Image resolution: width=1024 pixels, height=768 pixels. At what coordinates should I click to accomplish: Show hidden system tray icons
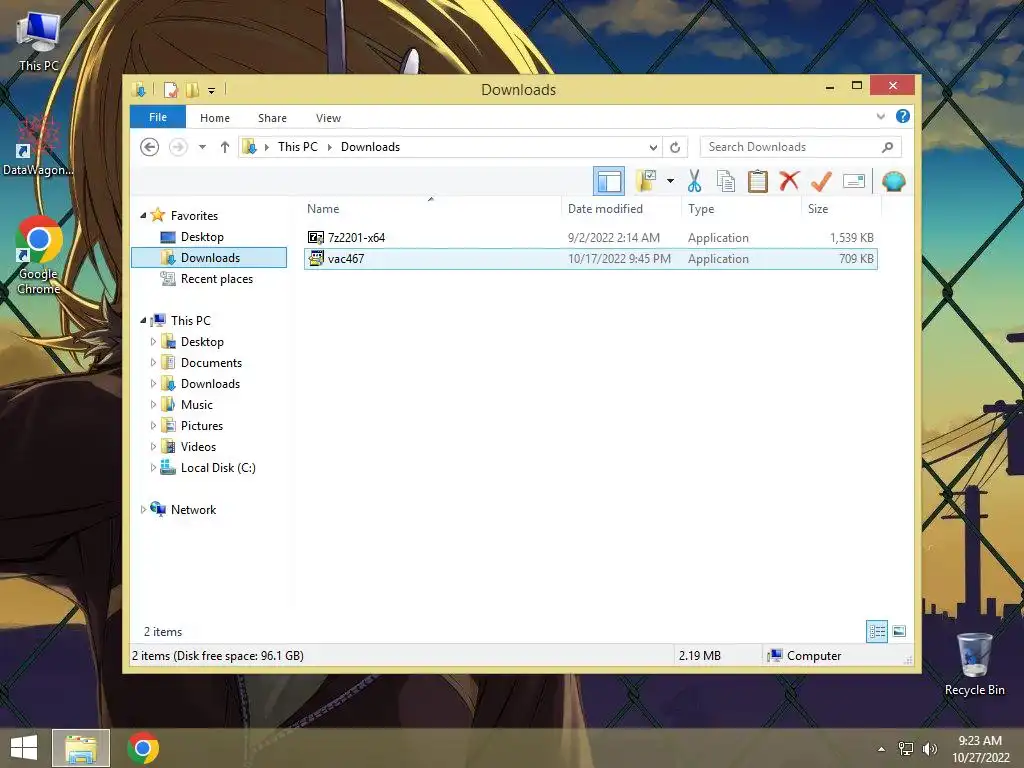(x=881, y=749)
